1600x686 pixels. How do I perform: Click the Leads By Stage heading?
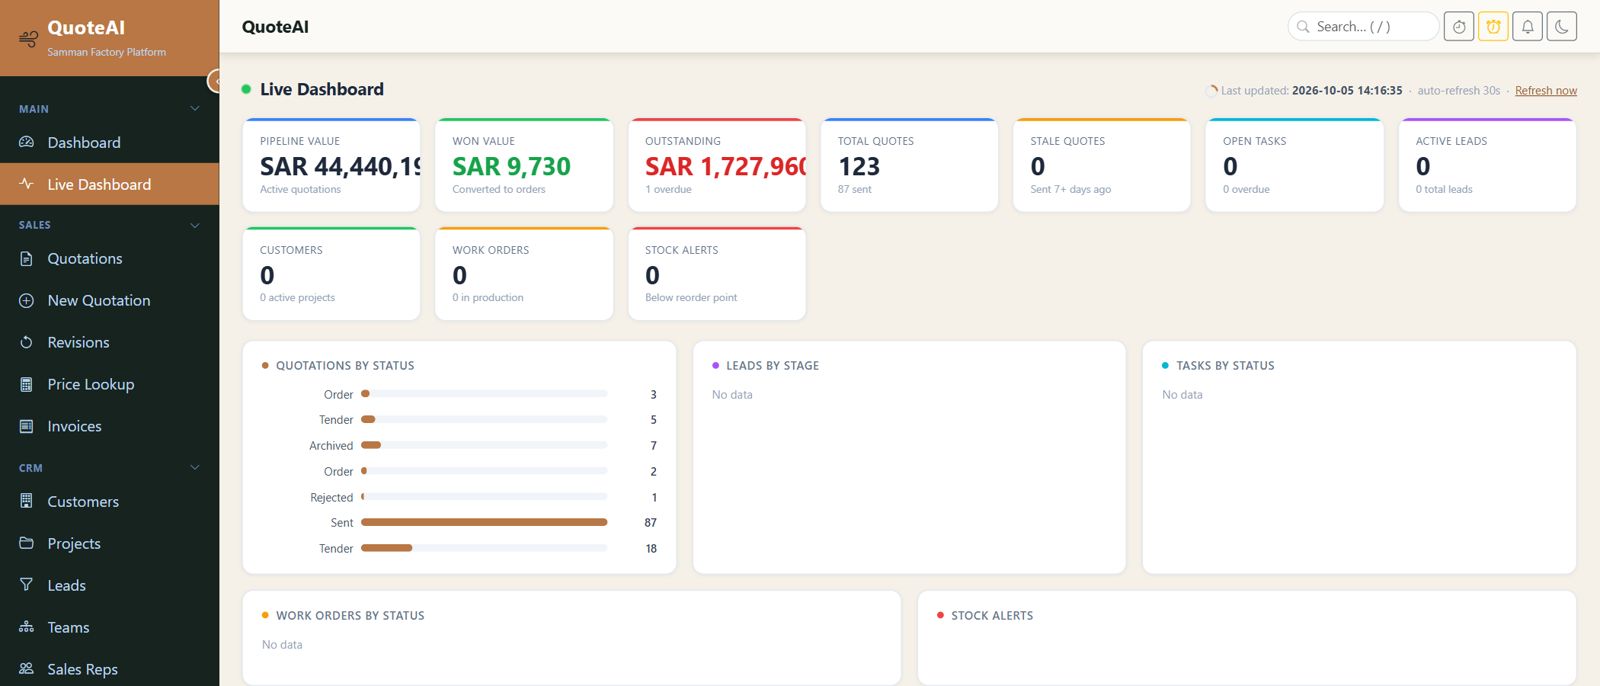pos(772,366)
